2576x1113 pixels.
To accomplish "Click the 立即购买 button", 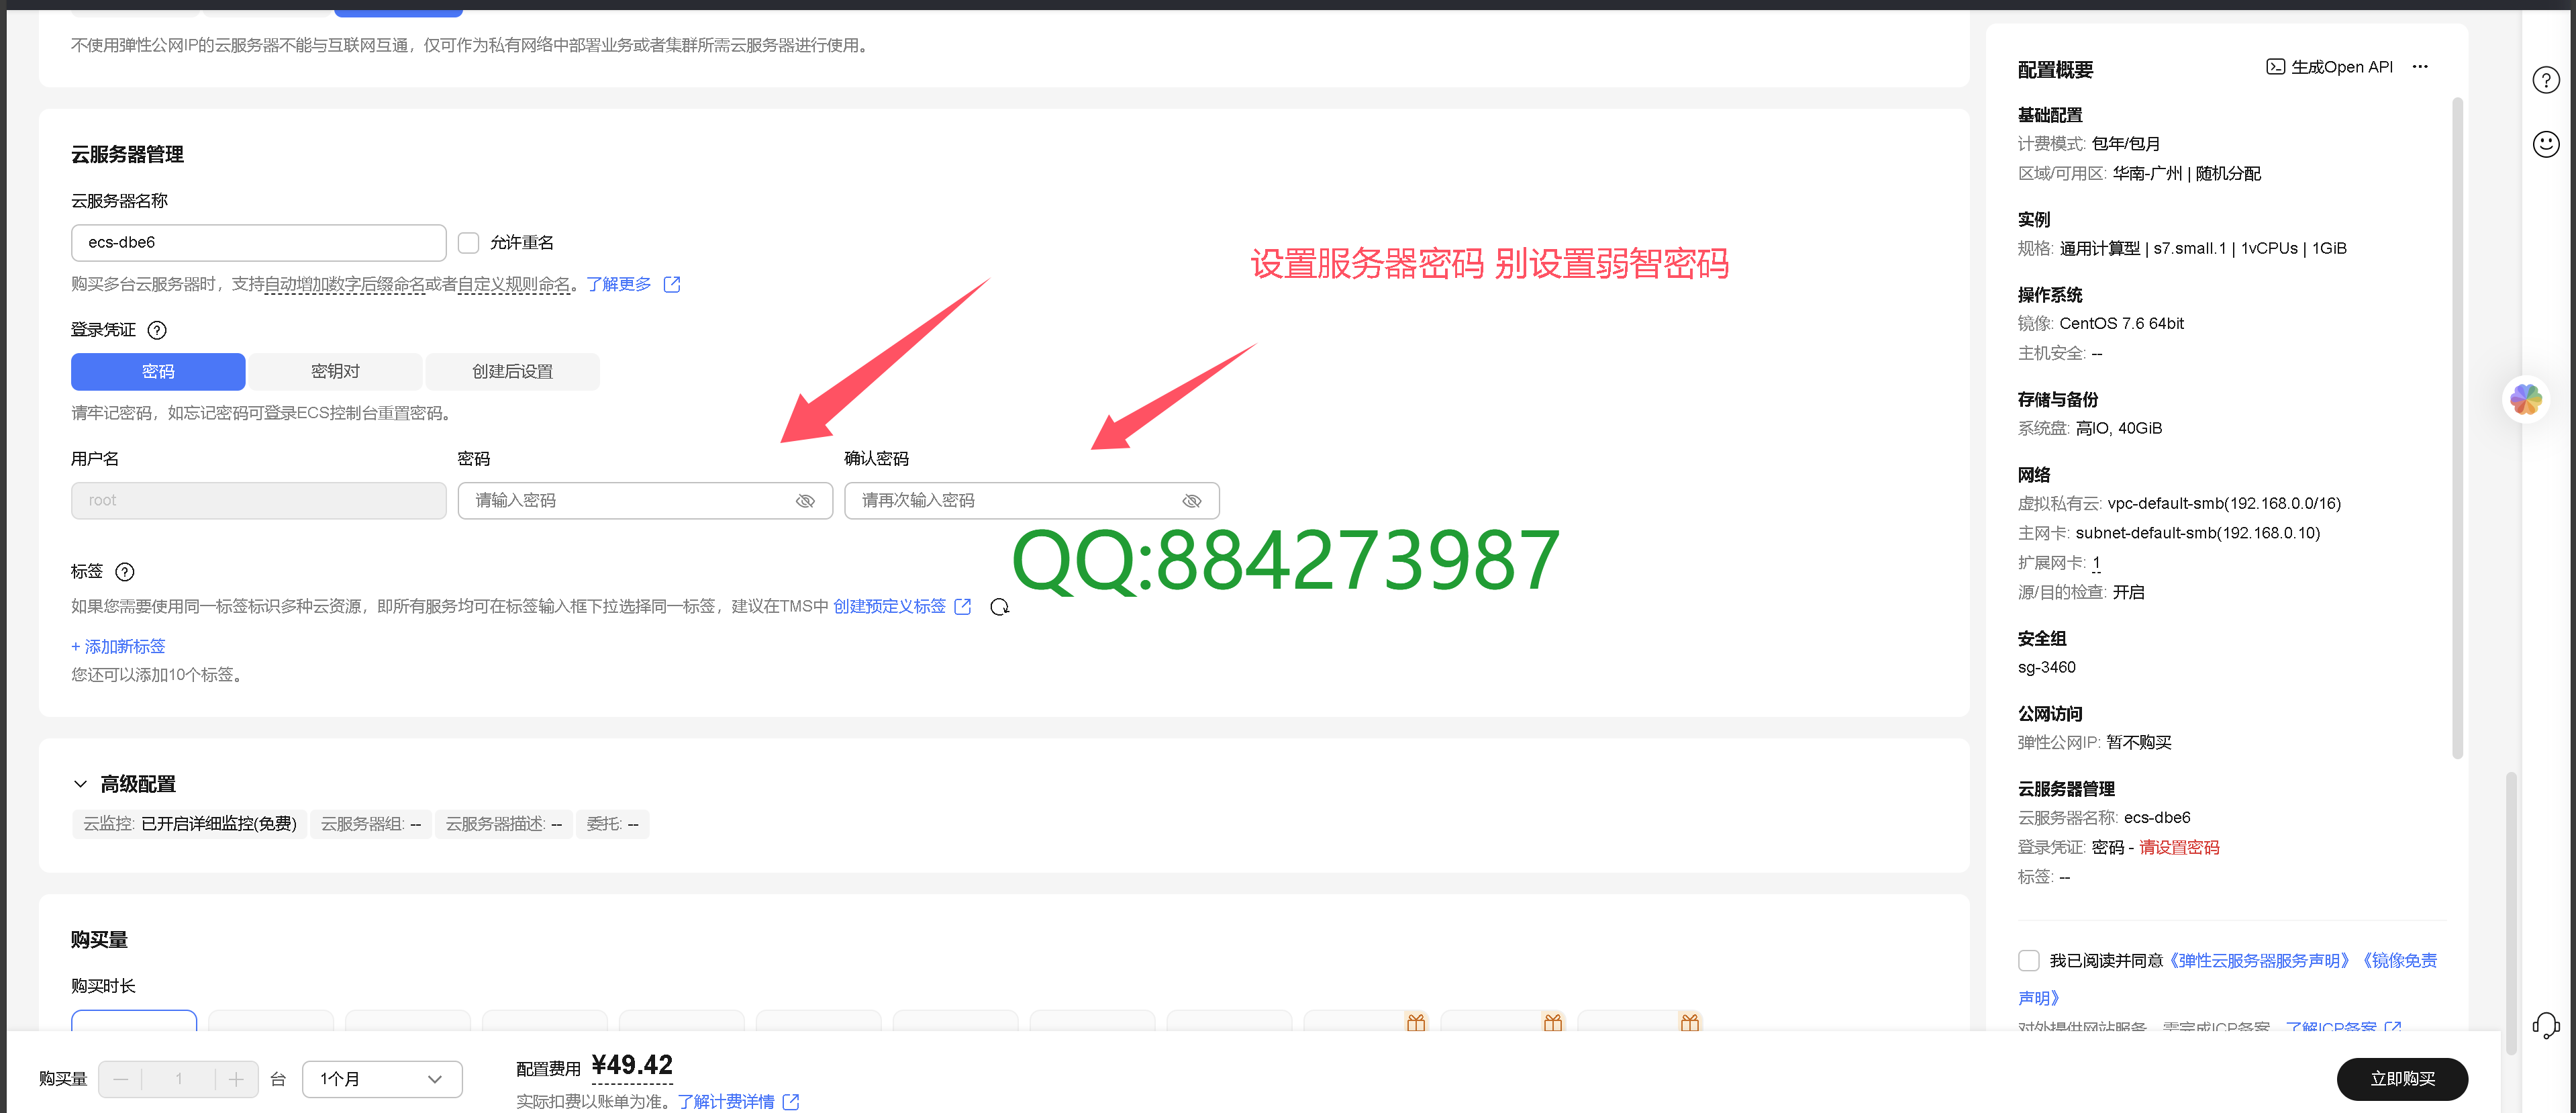I will pyautogui.click(x=2402, y=1079).
